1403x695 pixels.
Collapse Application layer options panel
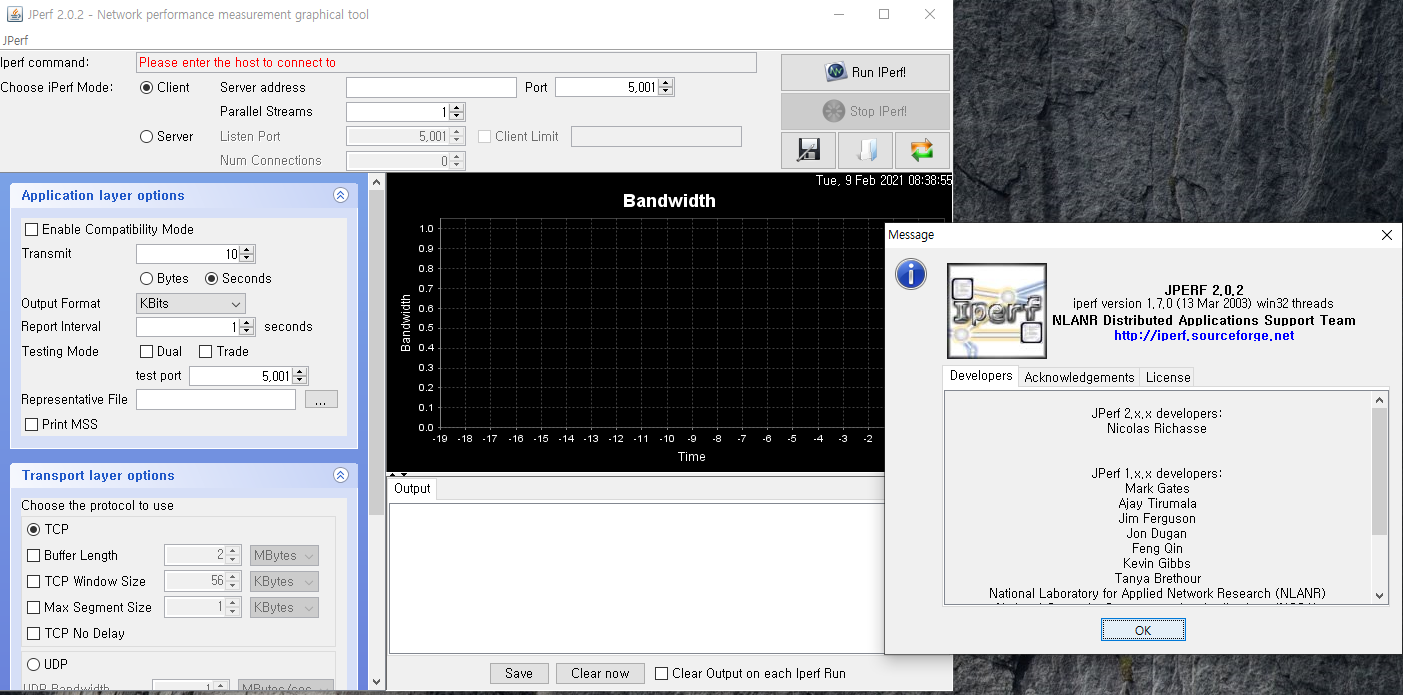click(340, 196)
